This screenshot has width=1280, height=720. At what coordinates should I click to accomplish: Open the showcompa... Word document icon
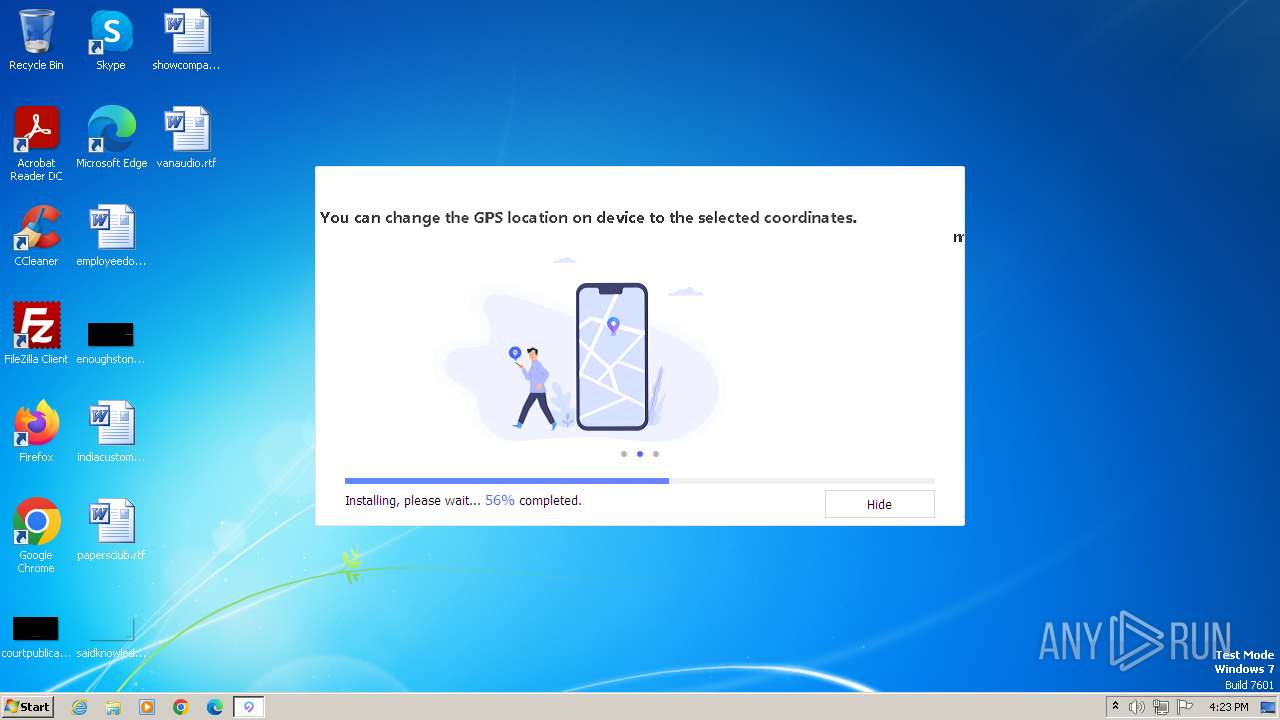tap(186, 41)
